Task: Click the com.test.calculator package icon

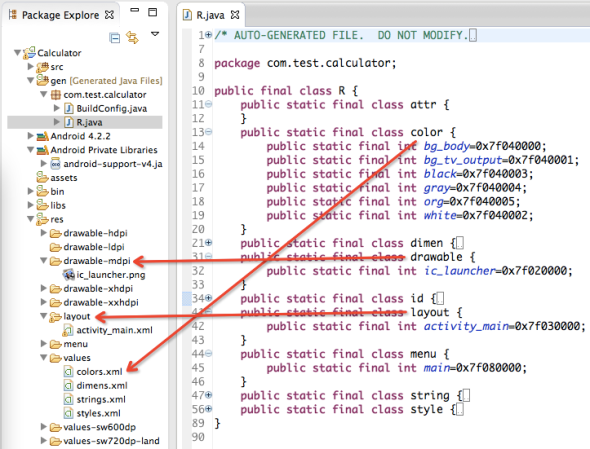Action: coord(56,94)
